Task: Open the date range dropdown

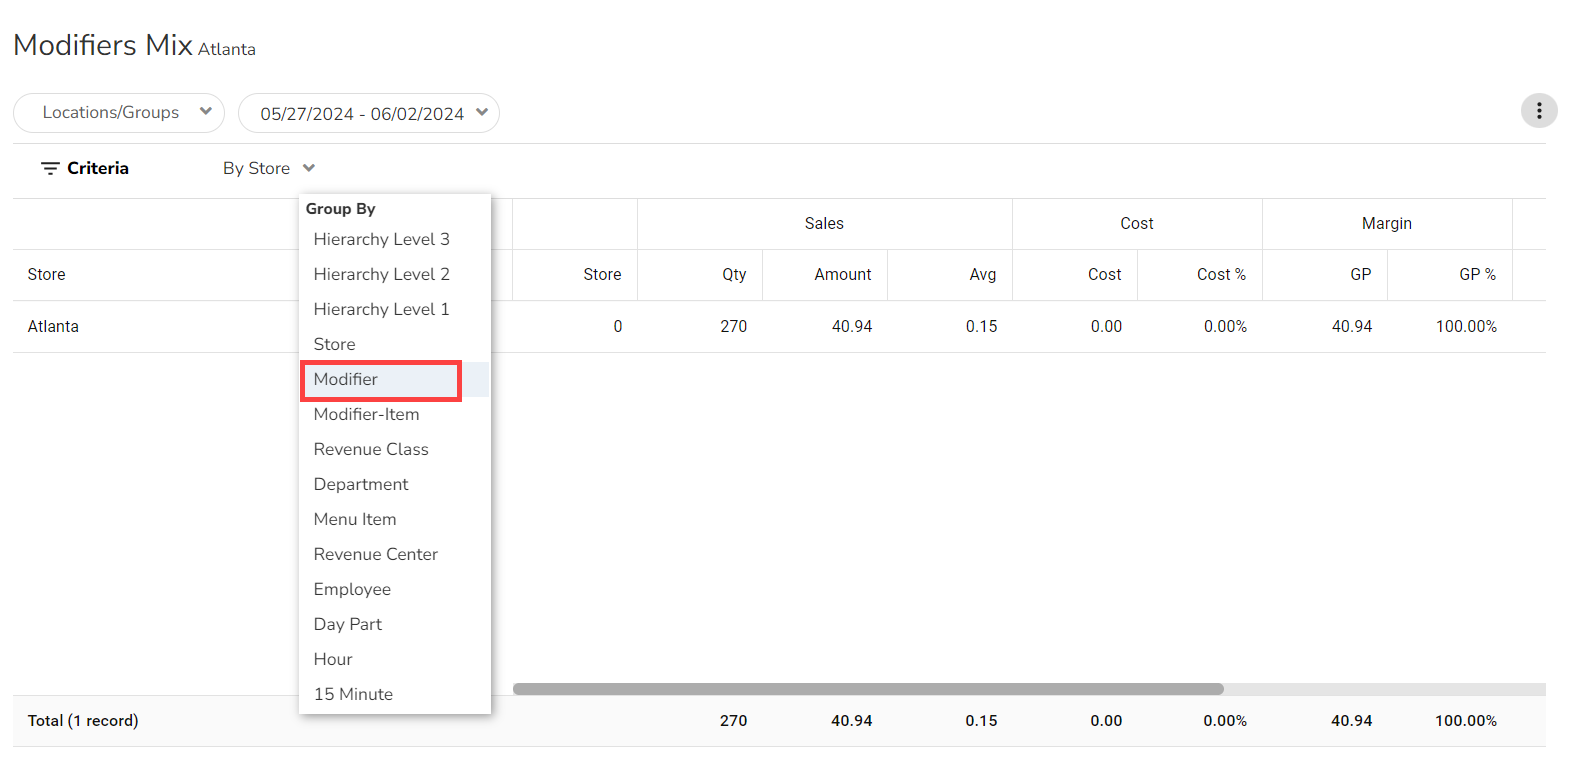Action: [368, 114]
